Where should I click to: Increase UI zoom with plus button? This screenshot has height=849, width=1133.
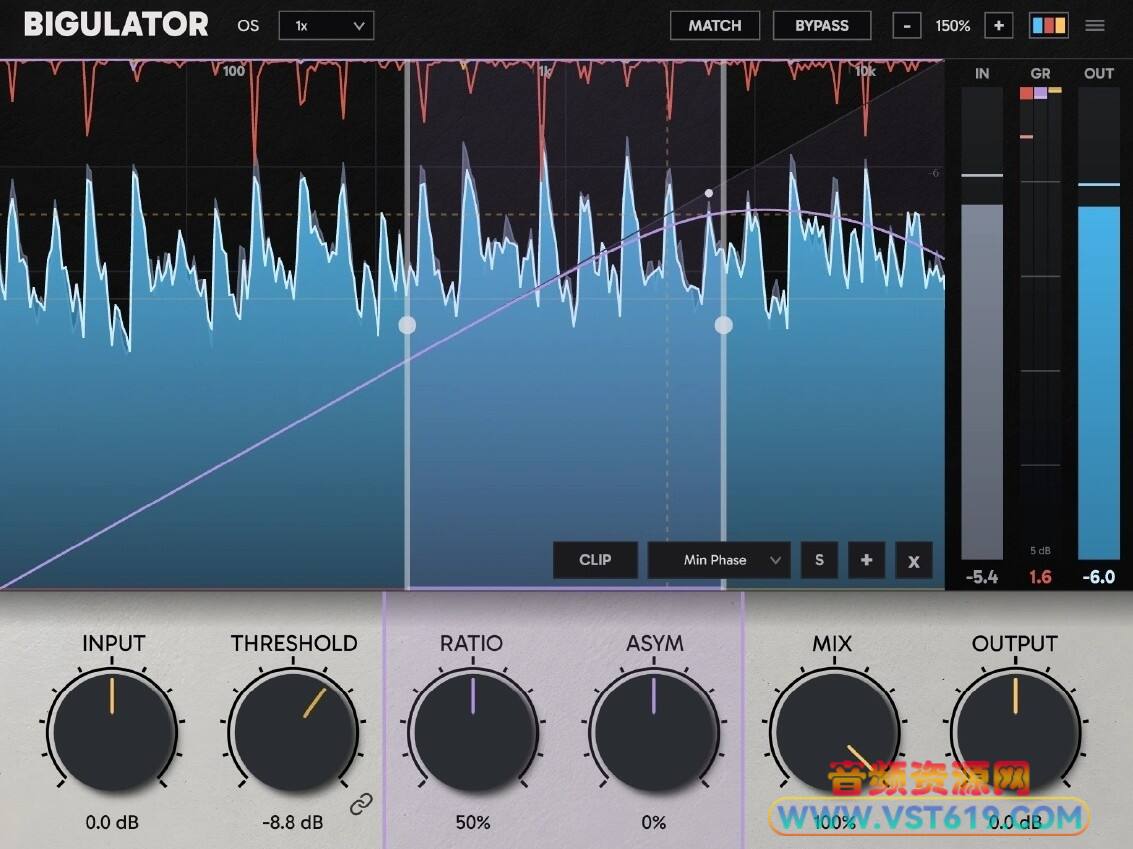coord(999,26)
